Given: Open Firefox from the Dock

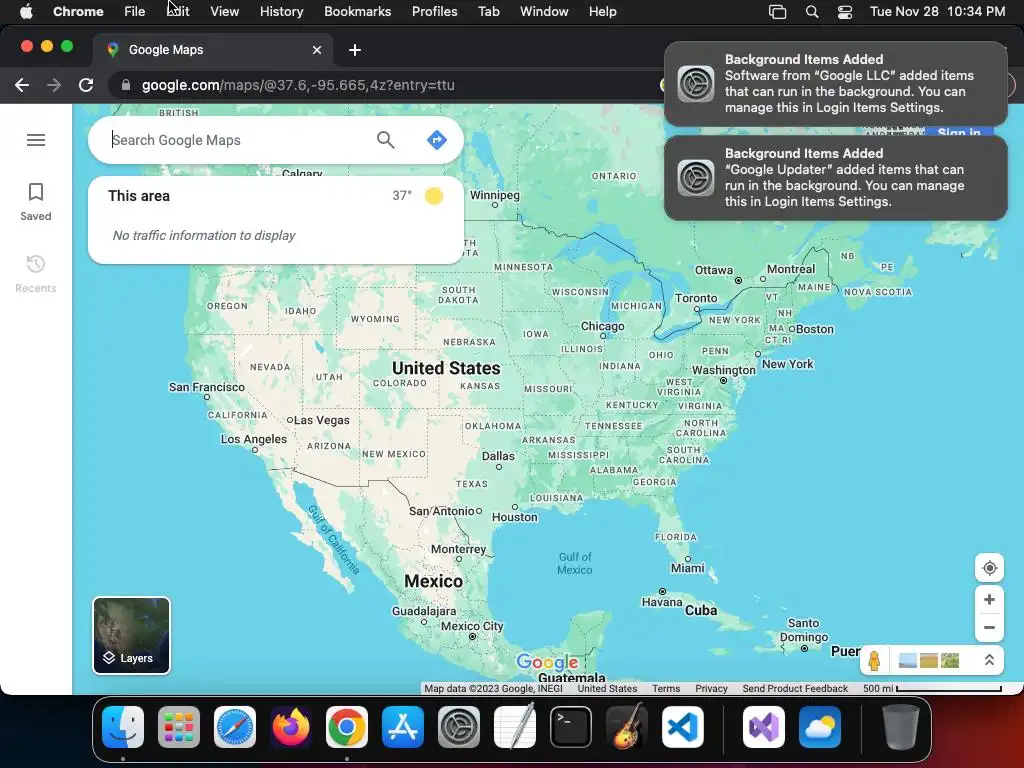Looking at the screenshot, I should (291, 727).
